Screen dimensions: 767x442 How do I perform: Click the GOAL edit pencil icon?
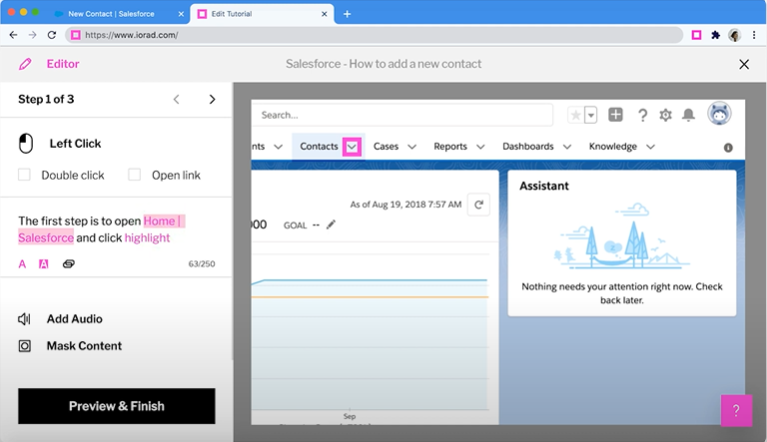[x=331, y=224]
